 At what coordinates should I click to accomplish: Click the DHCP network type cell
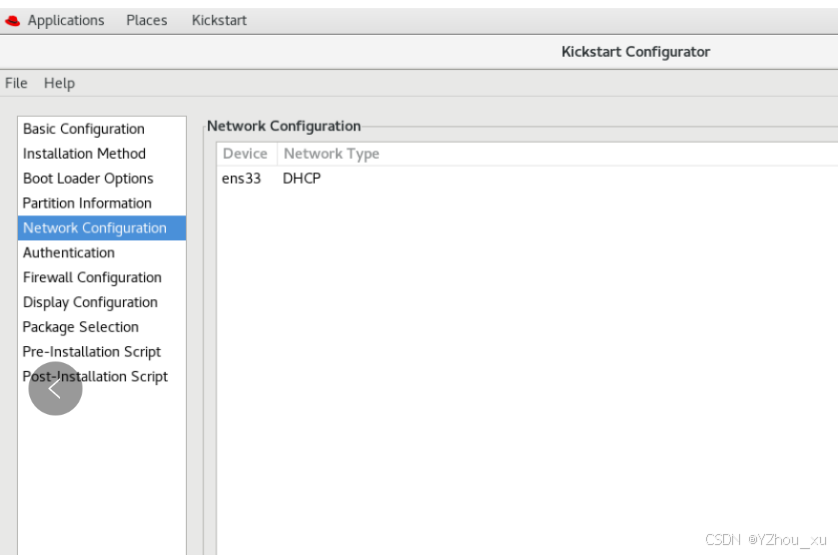click(x=302, y=179)
